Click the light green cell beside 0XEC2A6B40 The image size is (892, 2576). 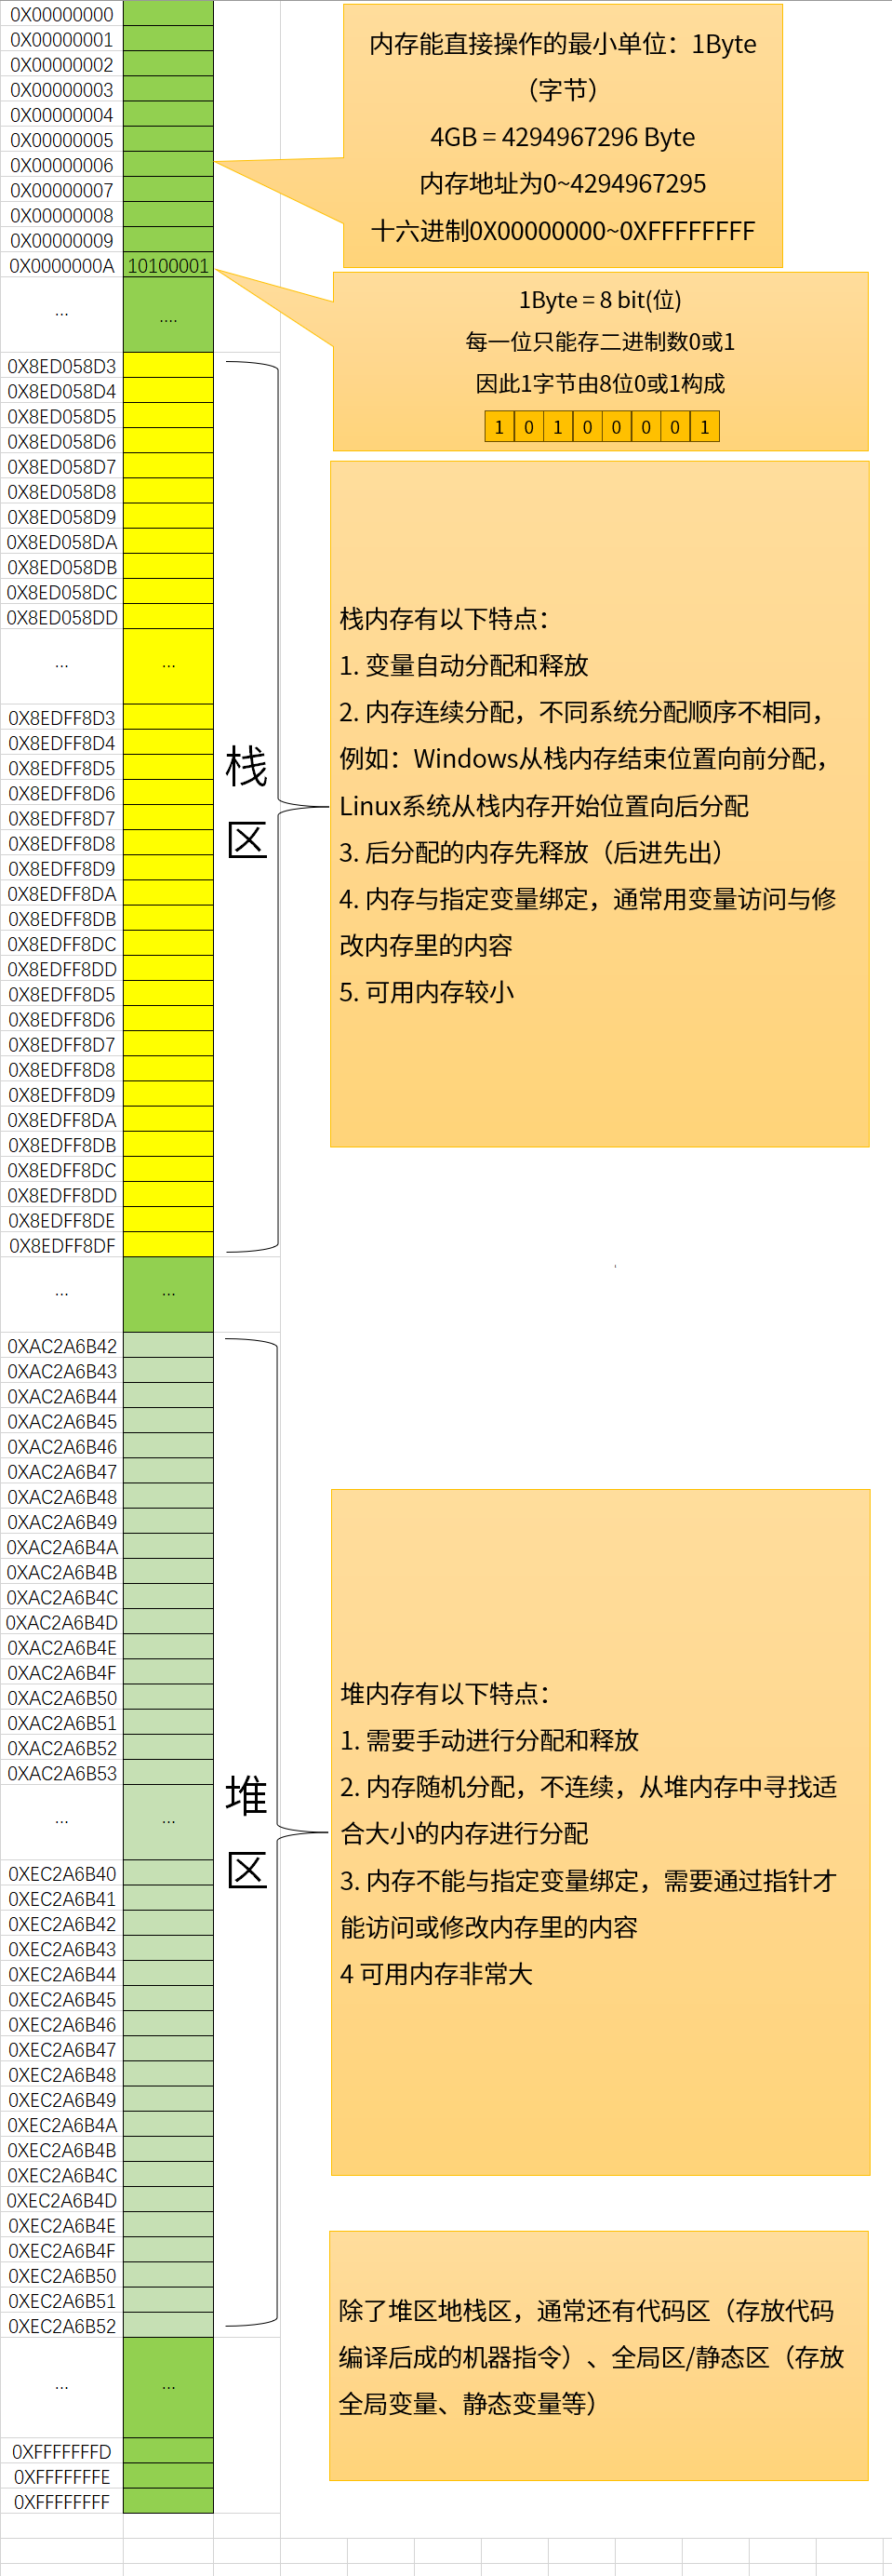click(168, 1873)
